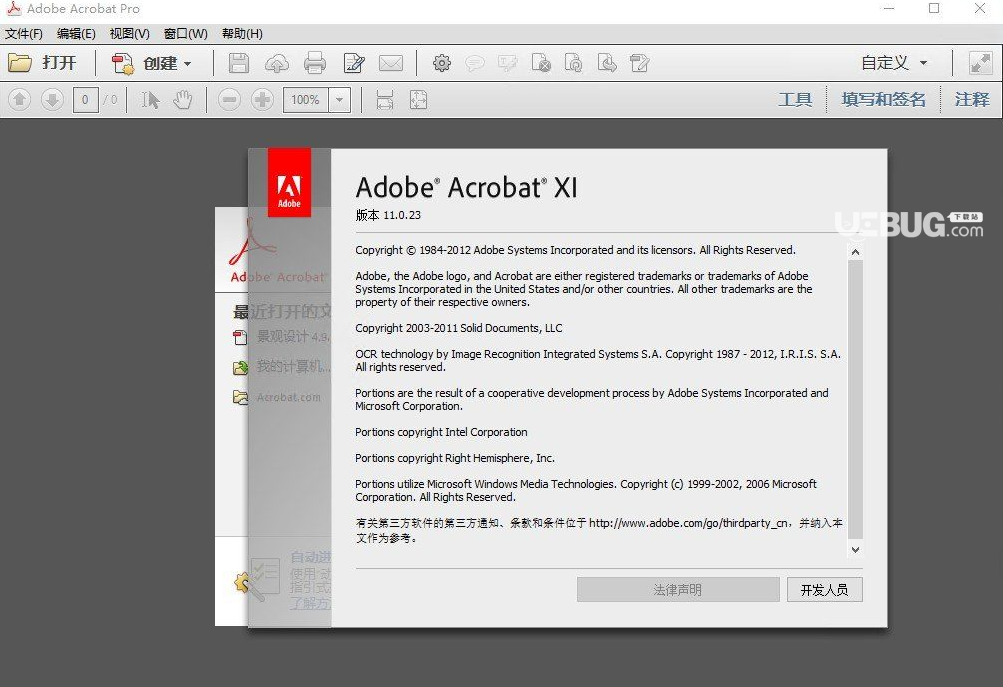The height and width of the screenshot is (687, 1003).
Task: Click 'Portions copyright Intel Corporation' text
Action: (x=441, y=432)
